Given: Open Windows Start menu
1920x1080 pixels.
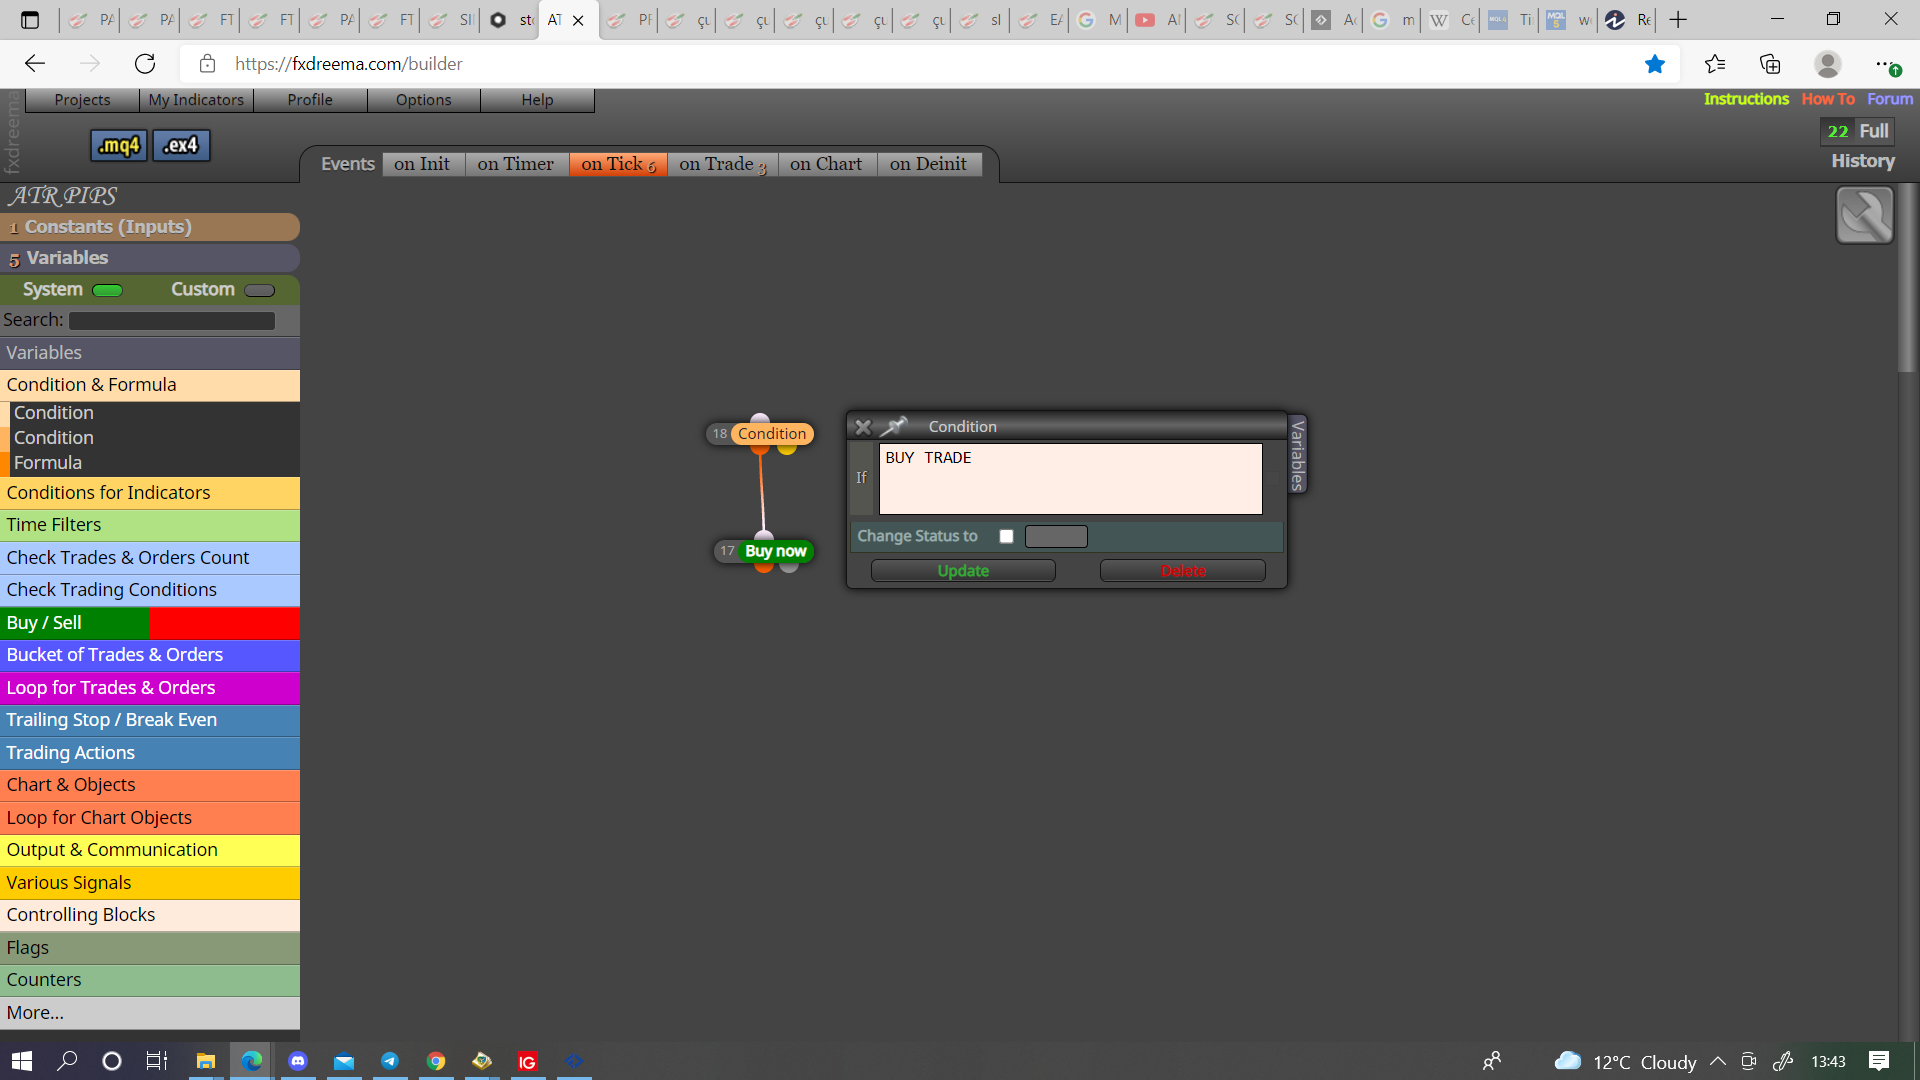Looking at the screenshot, I should 22,1061.
